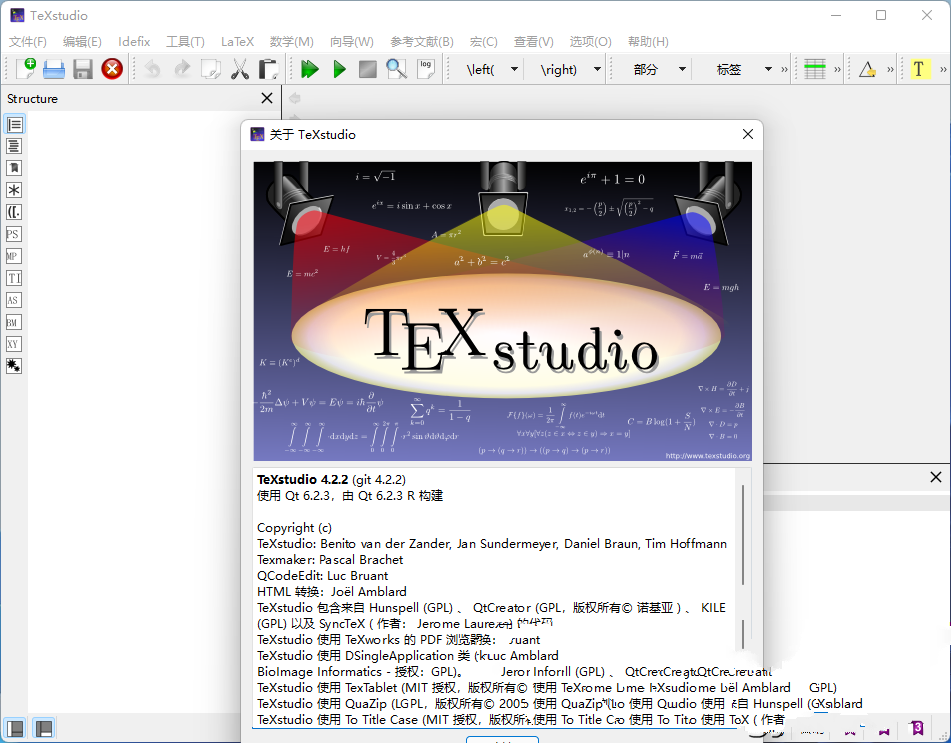This screenshot has height=743, width=951.
Task: Click the green table icon in toolbar
Action: [815, 69]
